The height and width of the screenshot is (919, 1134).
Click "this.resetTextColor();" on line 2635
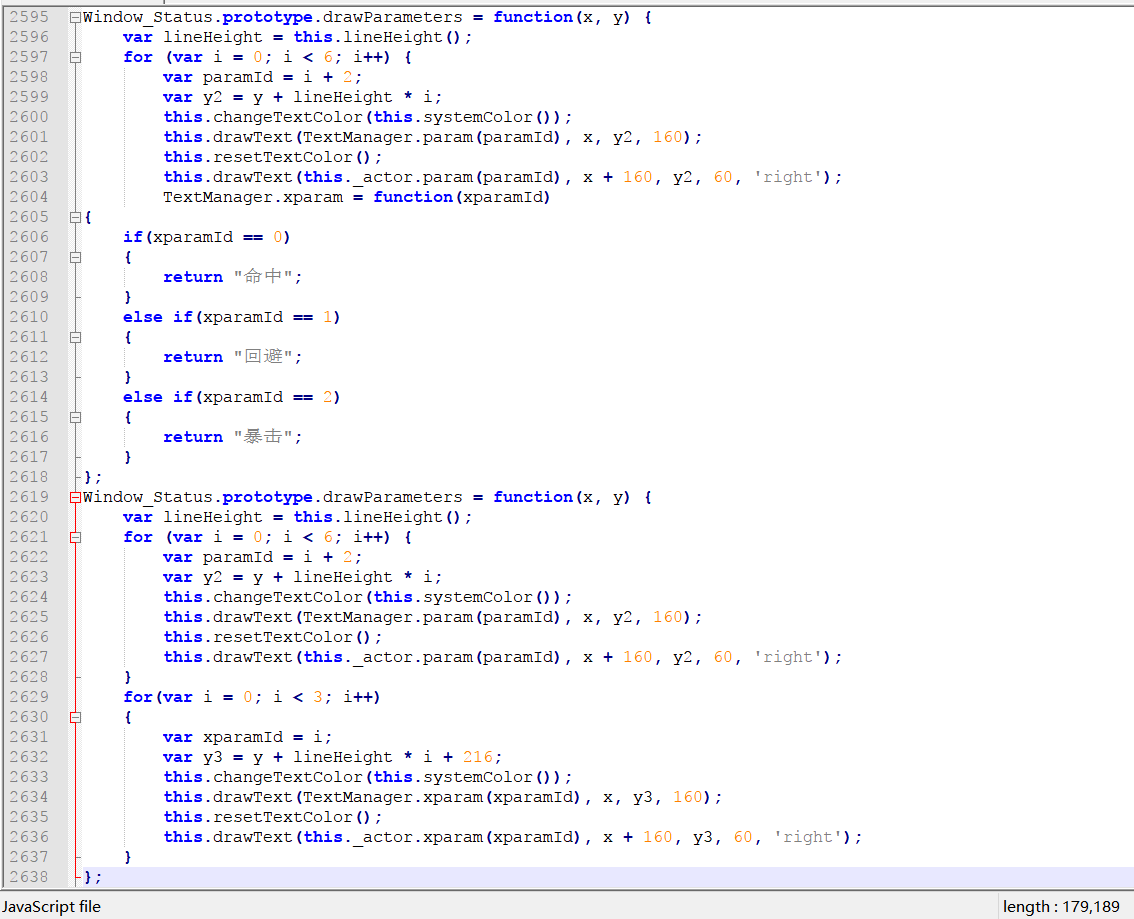tap(273, 817)
